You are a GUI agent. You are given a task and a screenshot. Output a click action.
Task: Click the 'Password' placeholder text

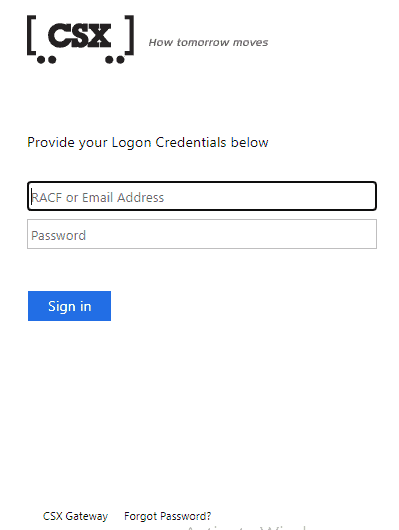(58, 236)
